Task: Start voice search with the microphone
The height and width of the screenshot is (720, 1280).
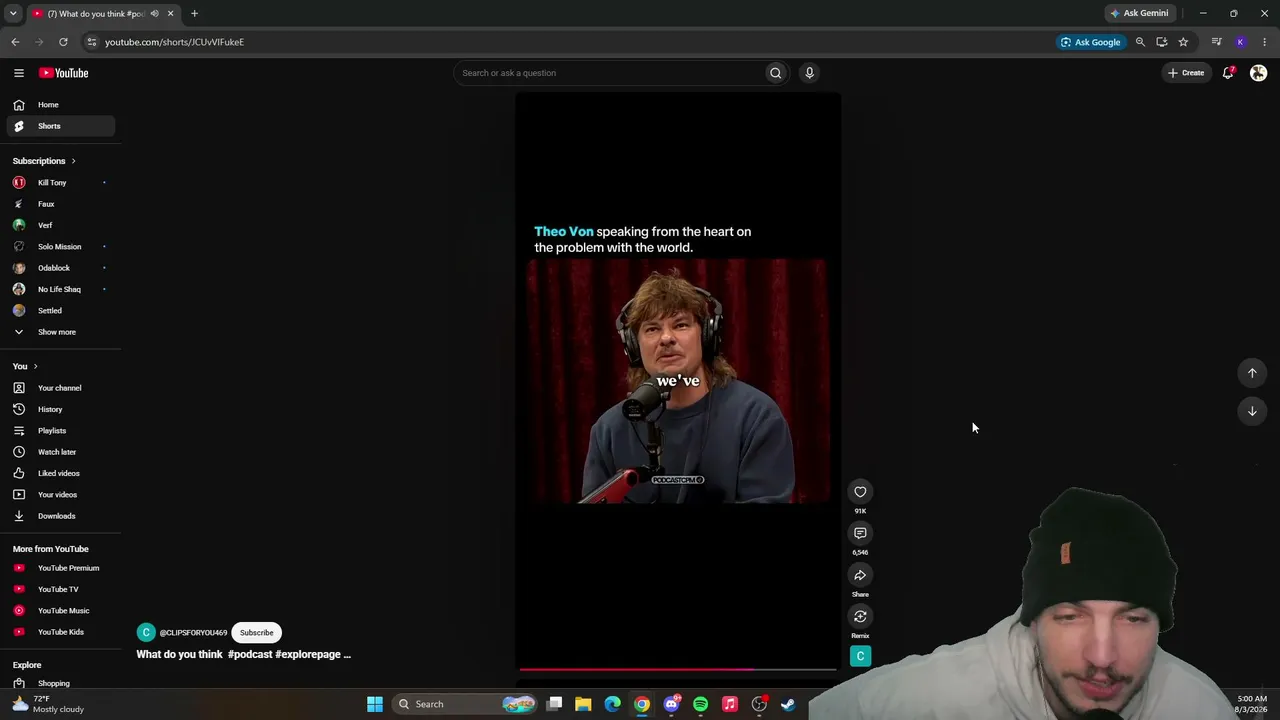Action: (x=809, y=73)
